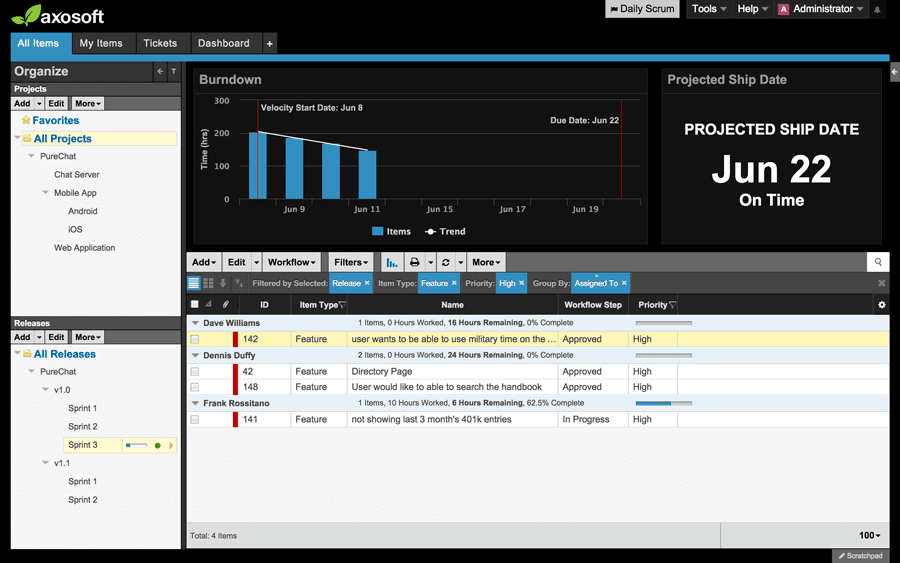Screen dimensions: 900x563
Task: Collapse the Mobile App tree node
Action: click(45, 192)
